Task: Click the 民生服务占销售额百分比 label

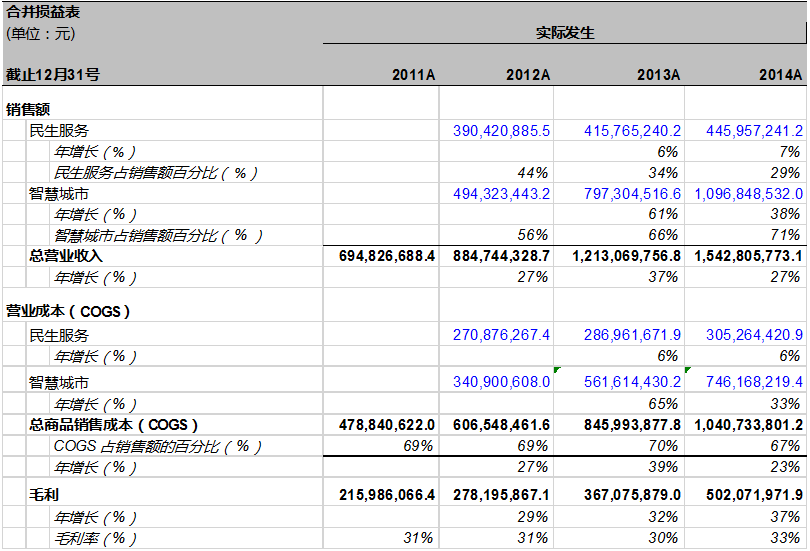Action: tap(156, 172)
